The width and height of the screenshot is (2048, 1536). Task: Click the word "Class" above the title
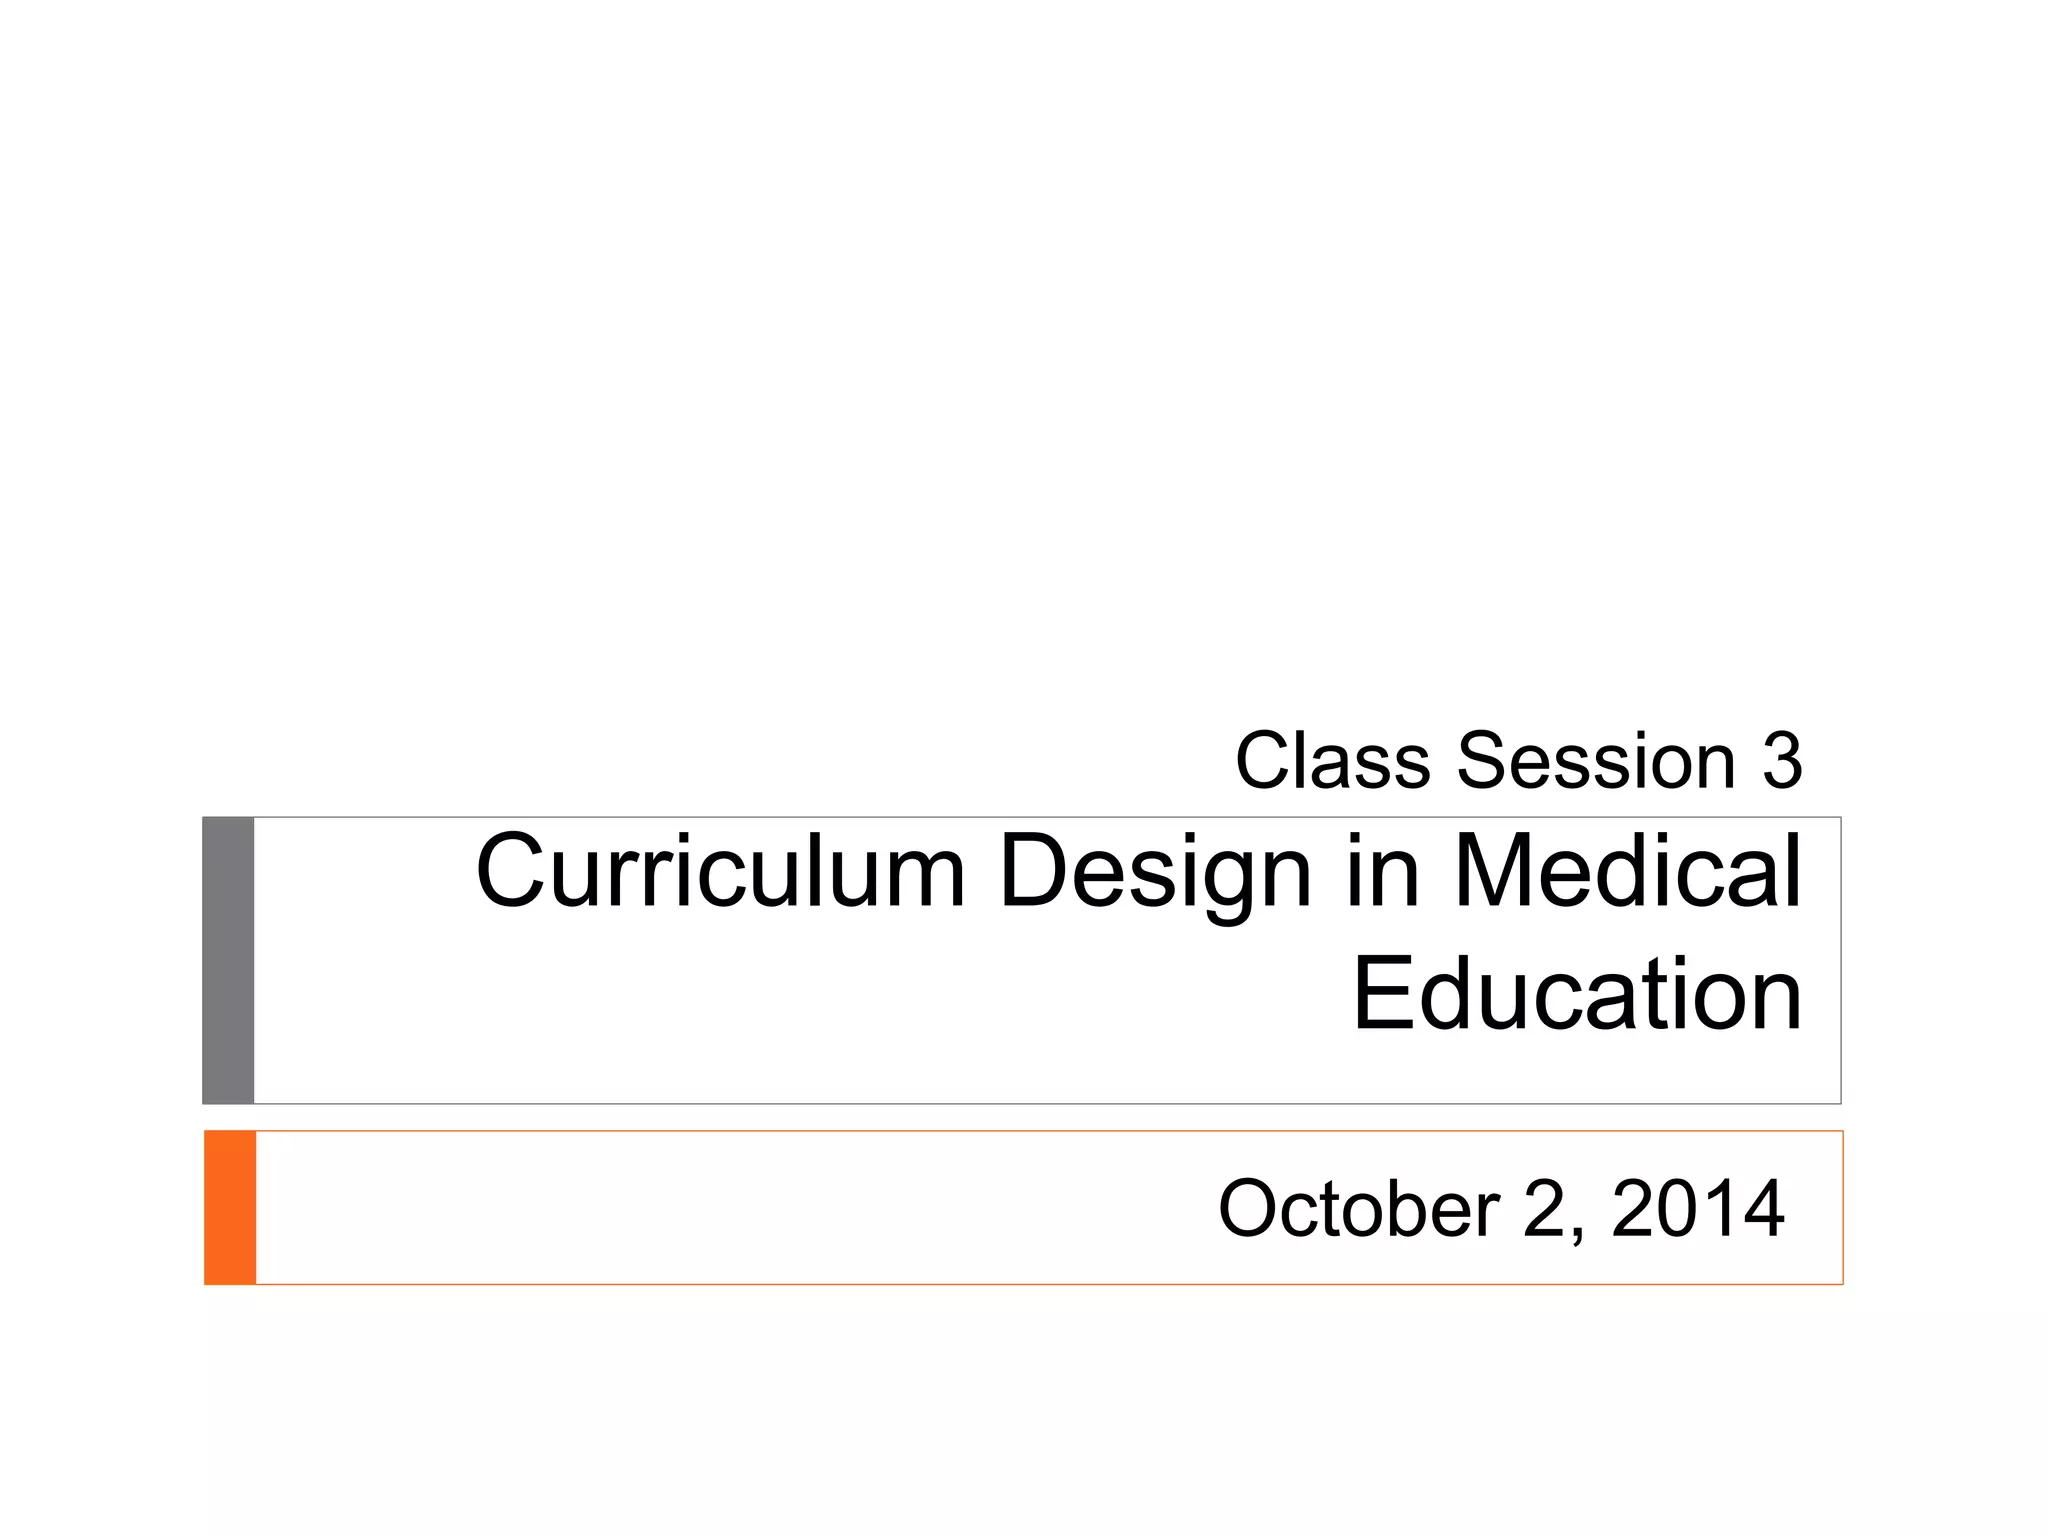1332,760
